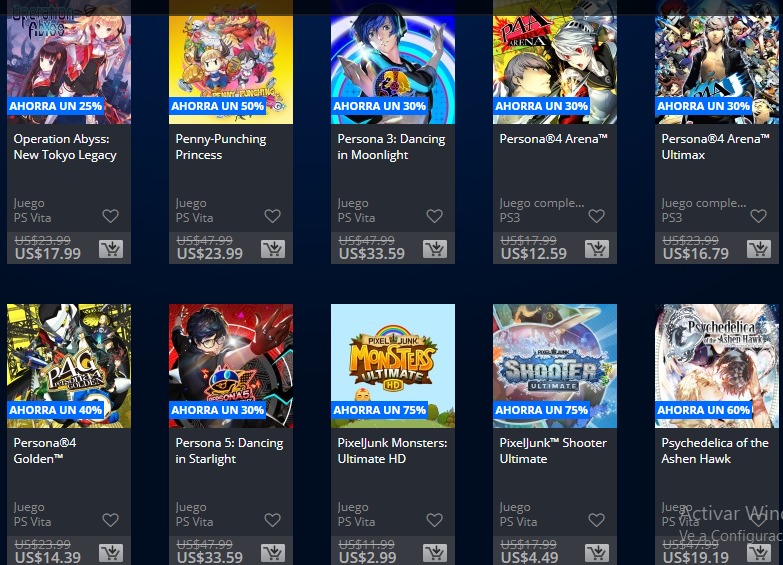Image resolution: width=783 pixels, height=565 pixels.
Task: Add PixelJunk Shooter Ultimate to cart
Action: pyautogui.click(x=597, y=553)
